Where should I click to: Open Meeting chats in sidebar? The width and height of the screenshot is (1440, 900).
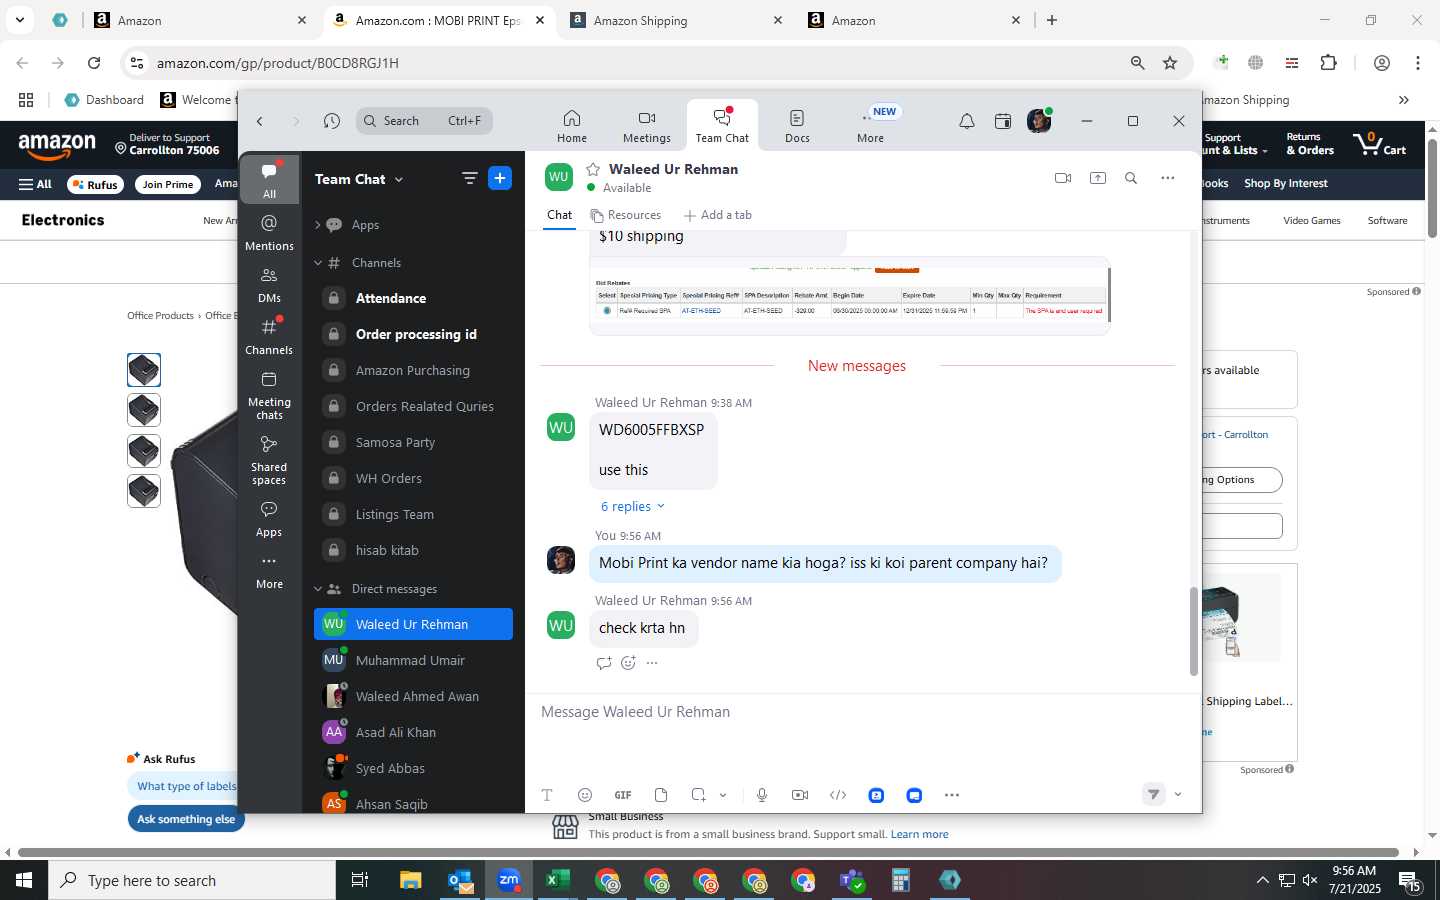269,395
